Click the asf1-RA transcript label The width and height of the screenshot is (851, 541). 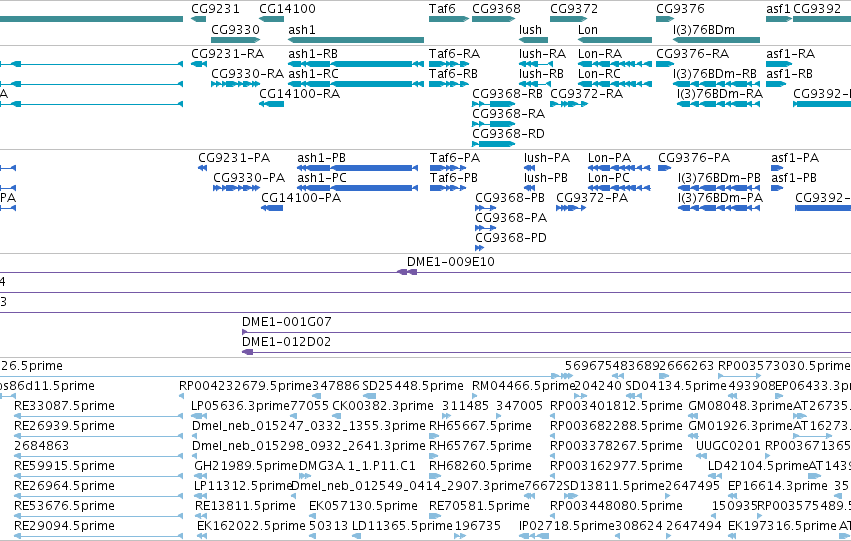click(790, 54)
